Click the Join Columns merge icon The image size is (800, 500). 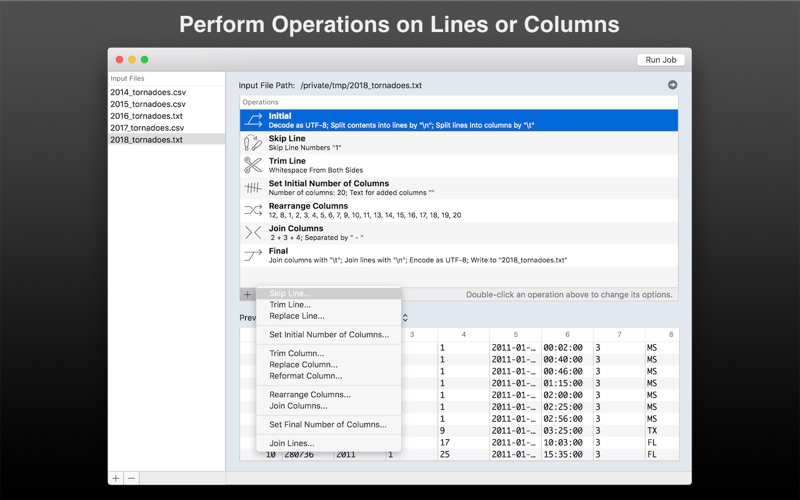253,233
